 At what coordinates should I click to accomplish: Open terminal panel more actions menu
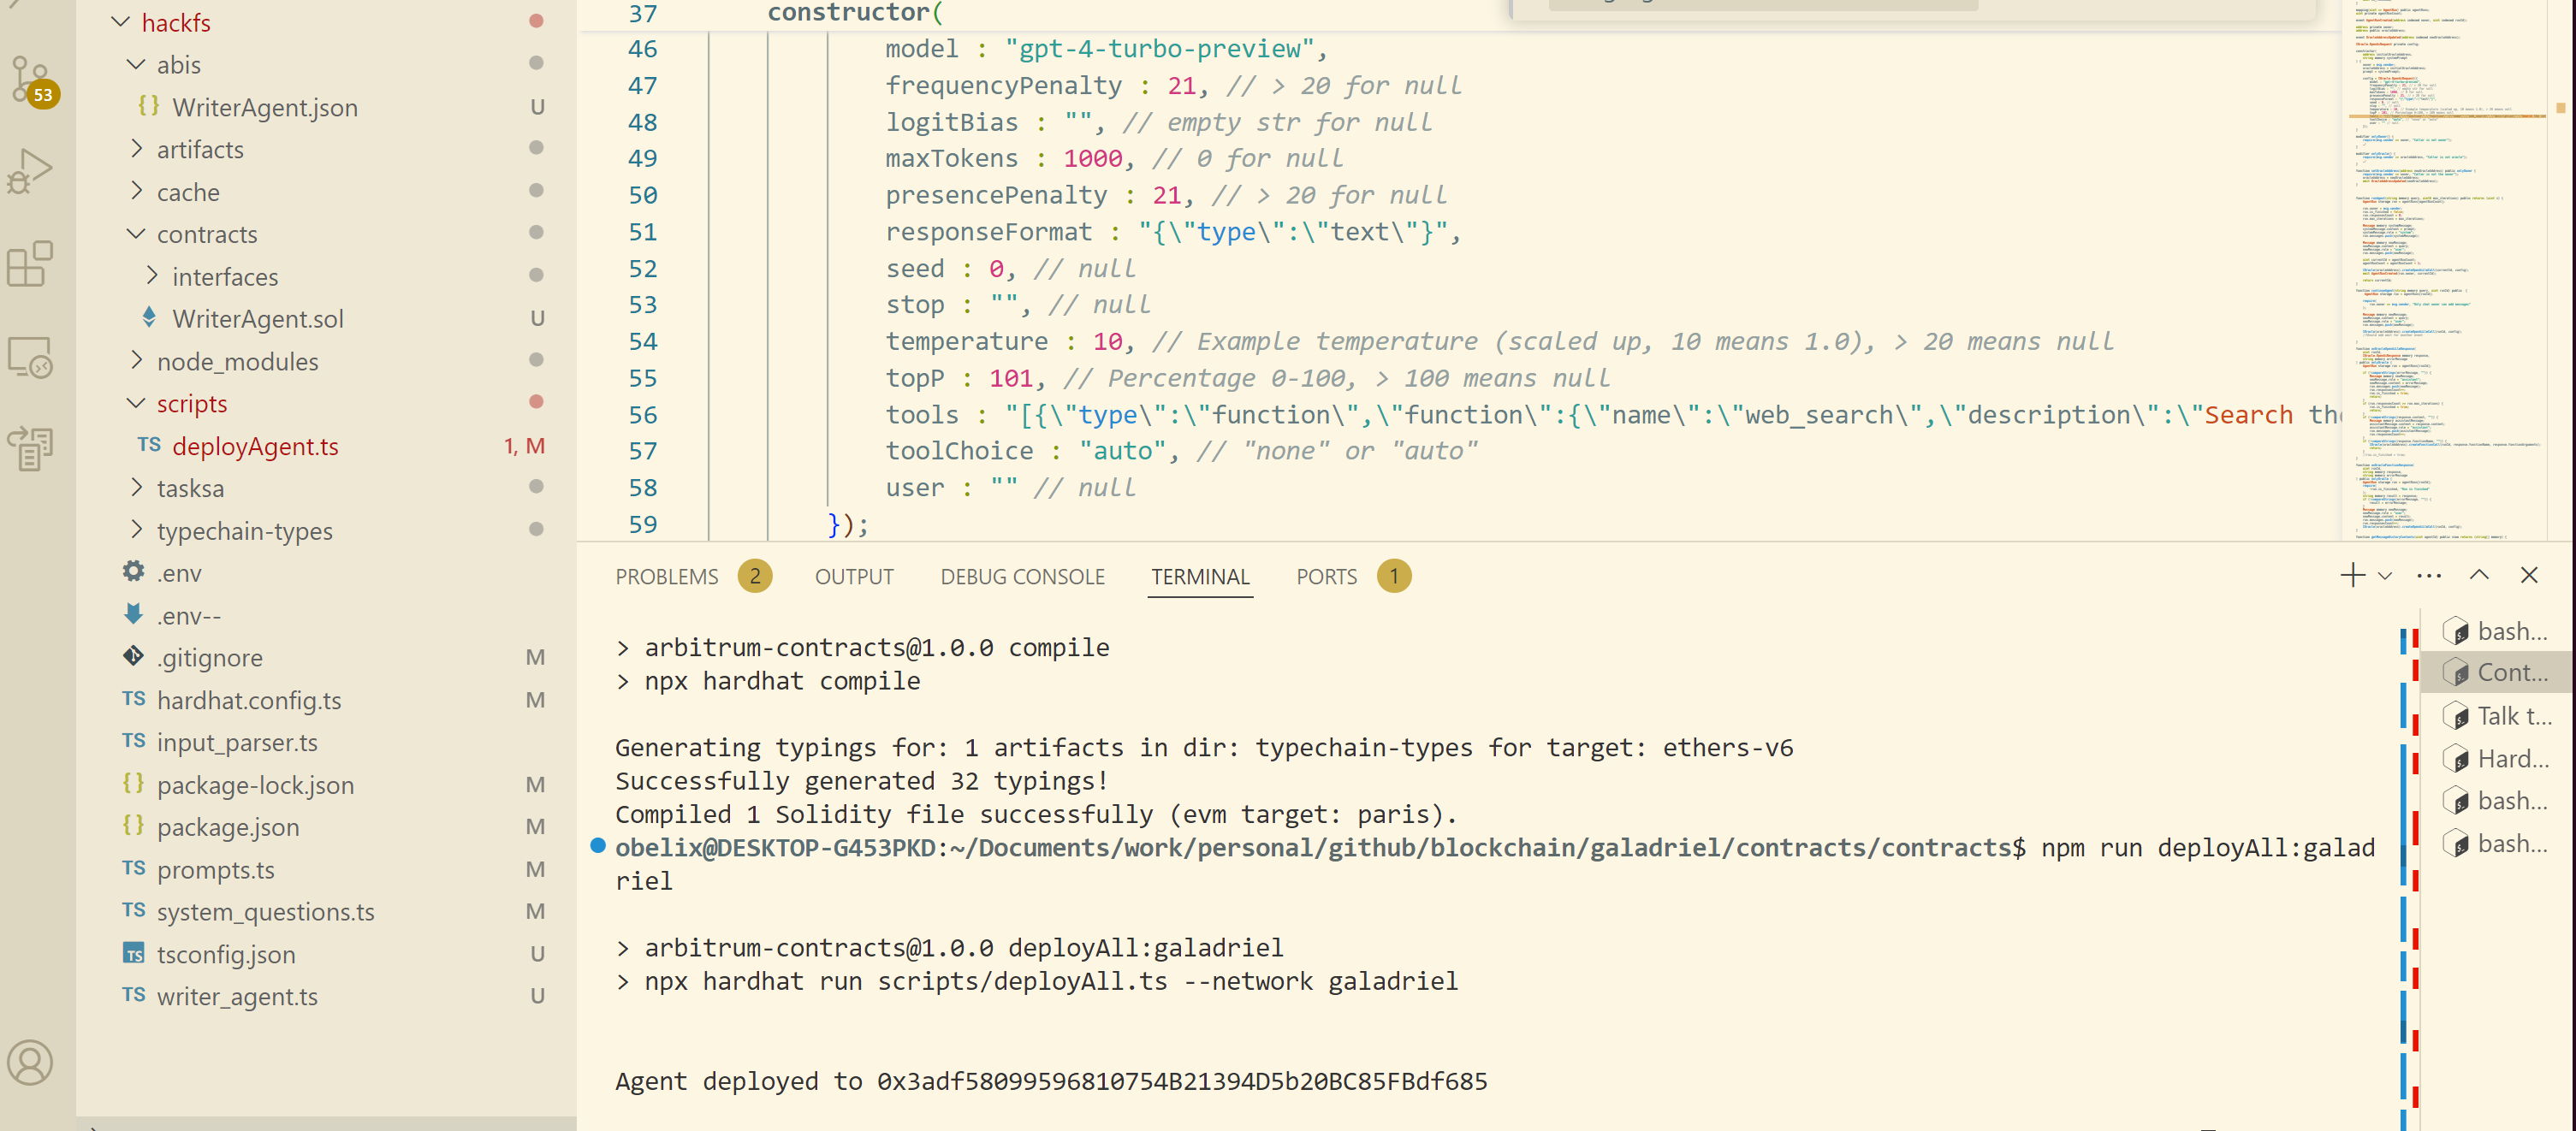2429,576
